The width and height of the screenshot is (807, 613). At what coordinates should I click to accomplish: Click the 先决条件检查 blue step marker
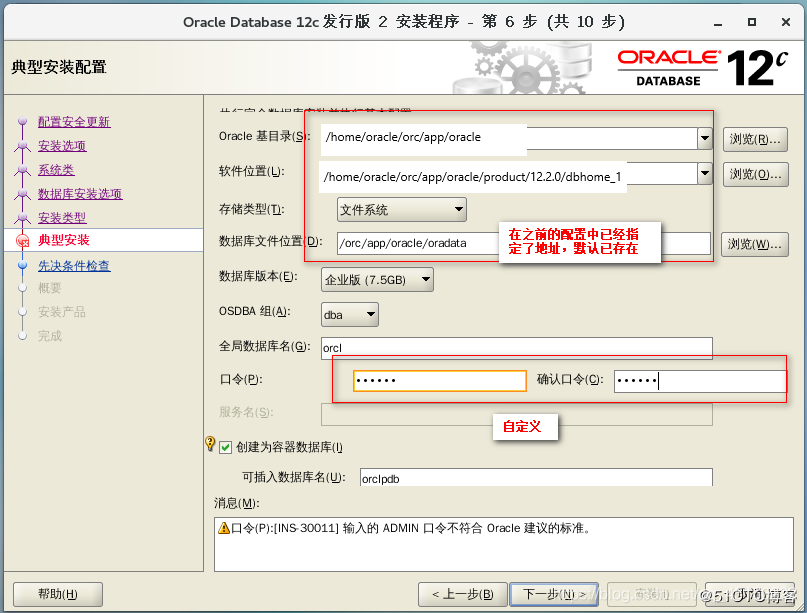(x=22, y=265)
